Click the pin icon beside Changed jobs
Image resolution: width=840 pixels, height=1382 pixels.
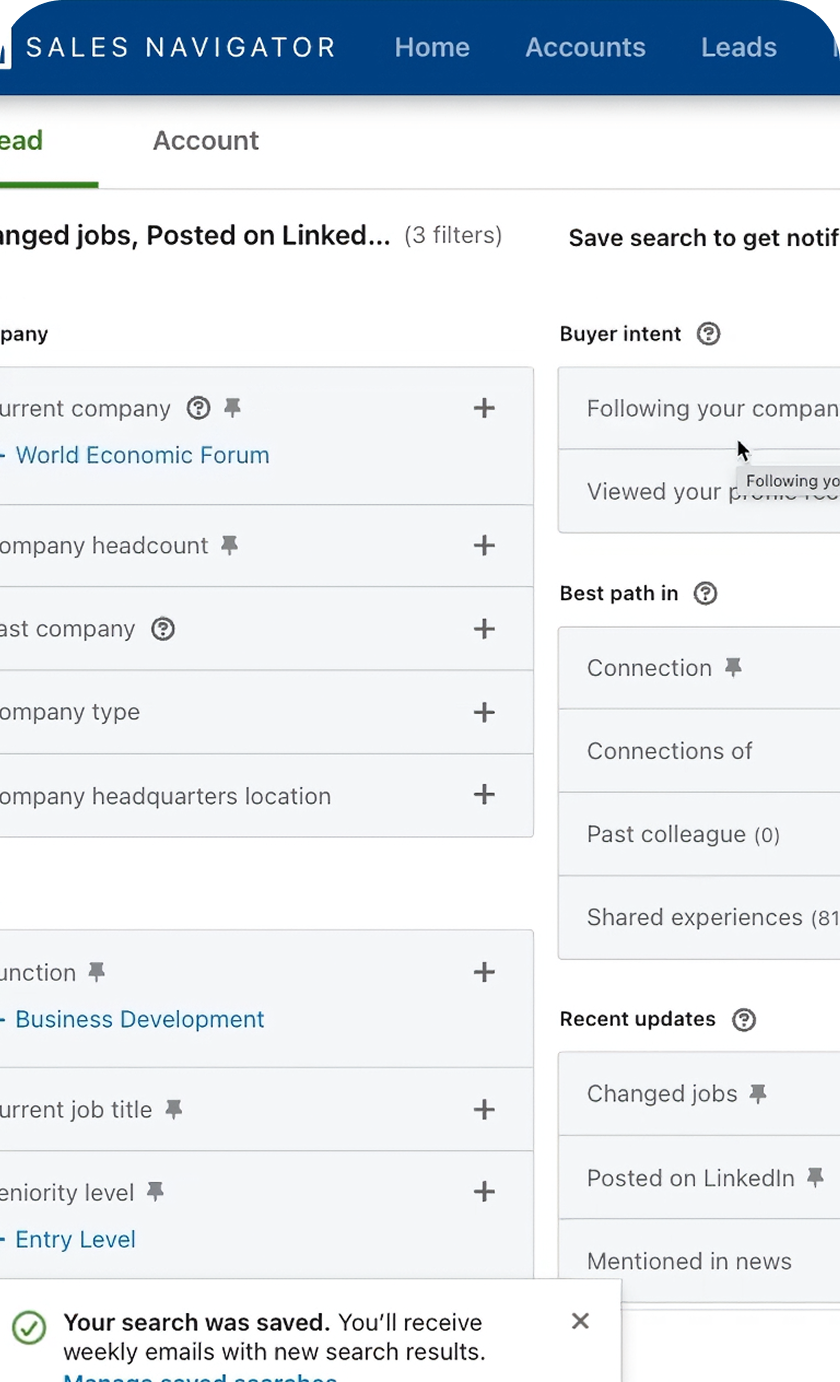(x=758, y=1094)
